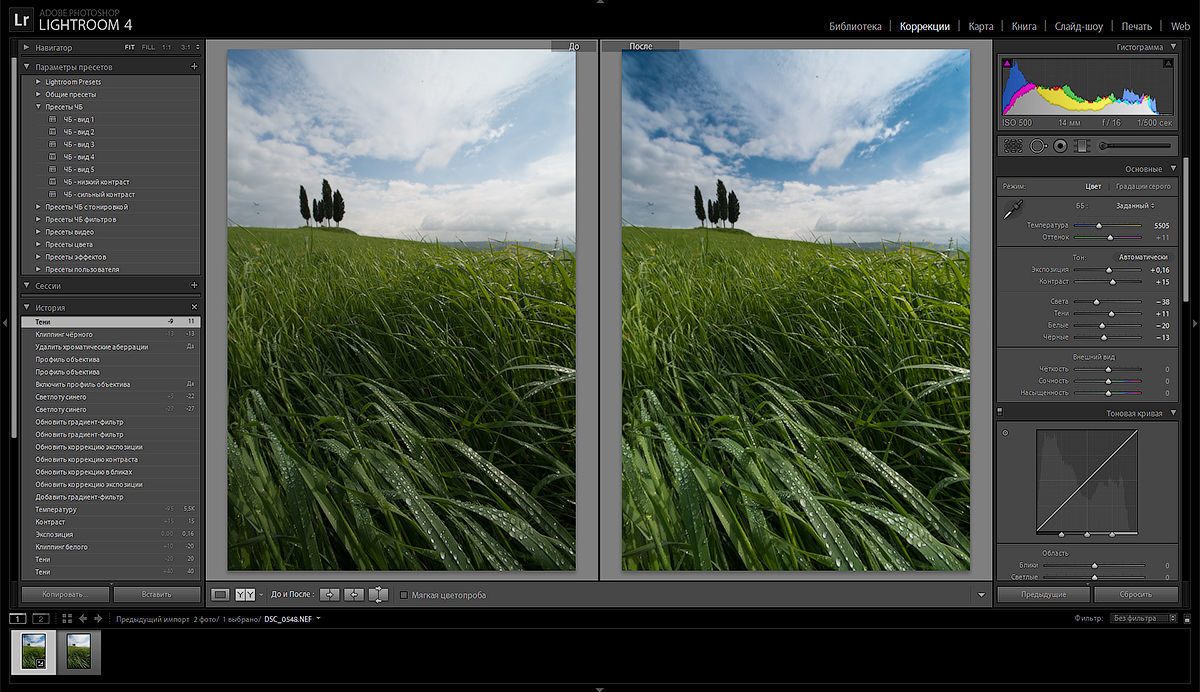Click the Before/After YY view icon
The width and height of the screenshot is (1200, 692).
click(x=245, y=594)
